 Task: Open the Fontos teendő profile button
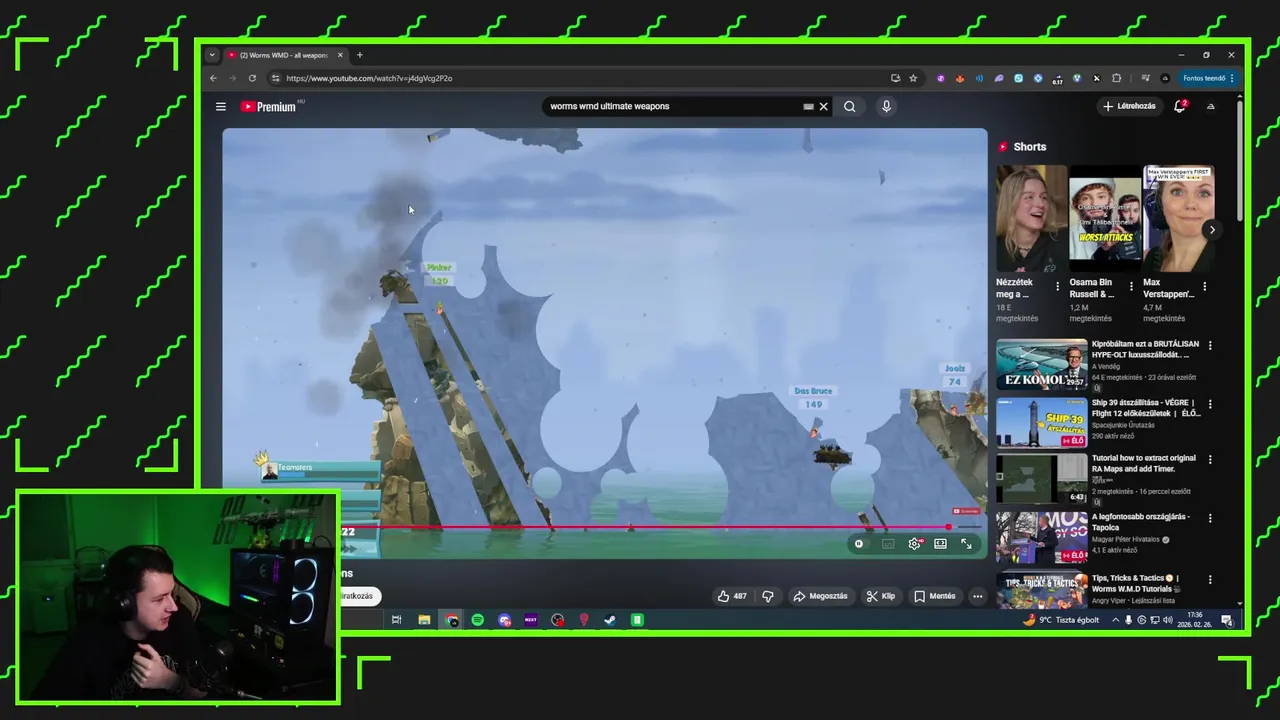1208,78
